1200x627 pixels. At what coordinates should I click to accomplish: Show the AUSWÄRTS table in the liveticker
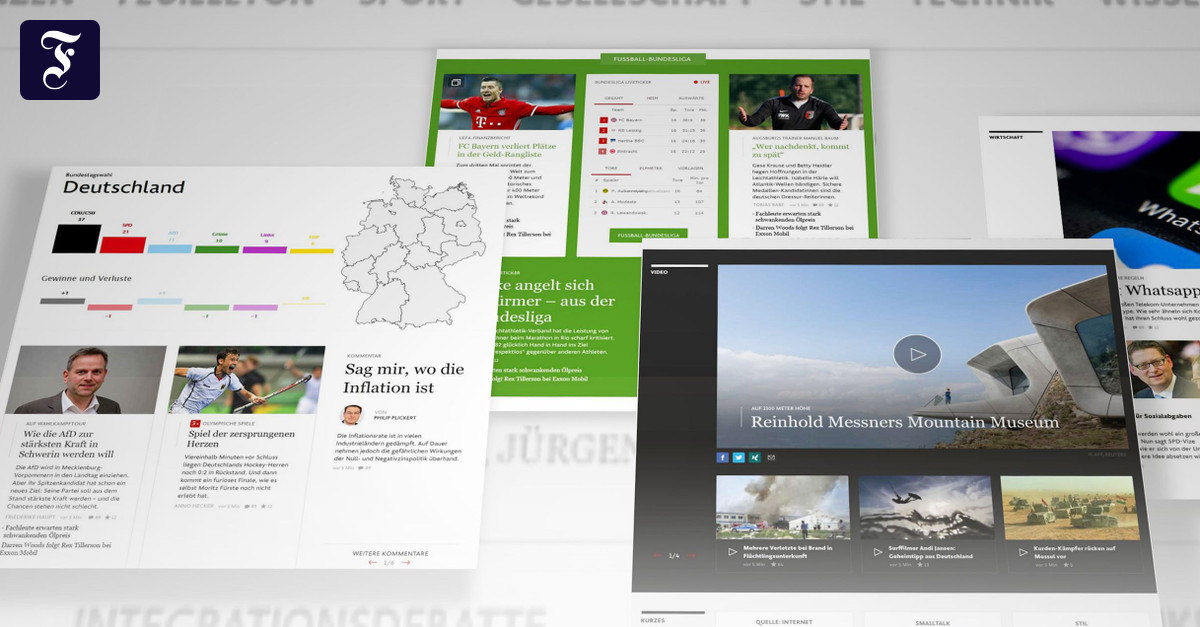[x=690, y=97]
